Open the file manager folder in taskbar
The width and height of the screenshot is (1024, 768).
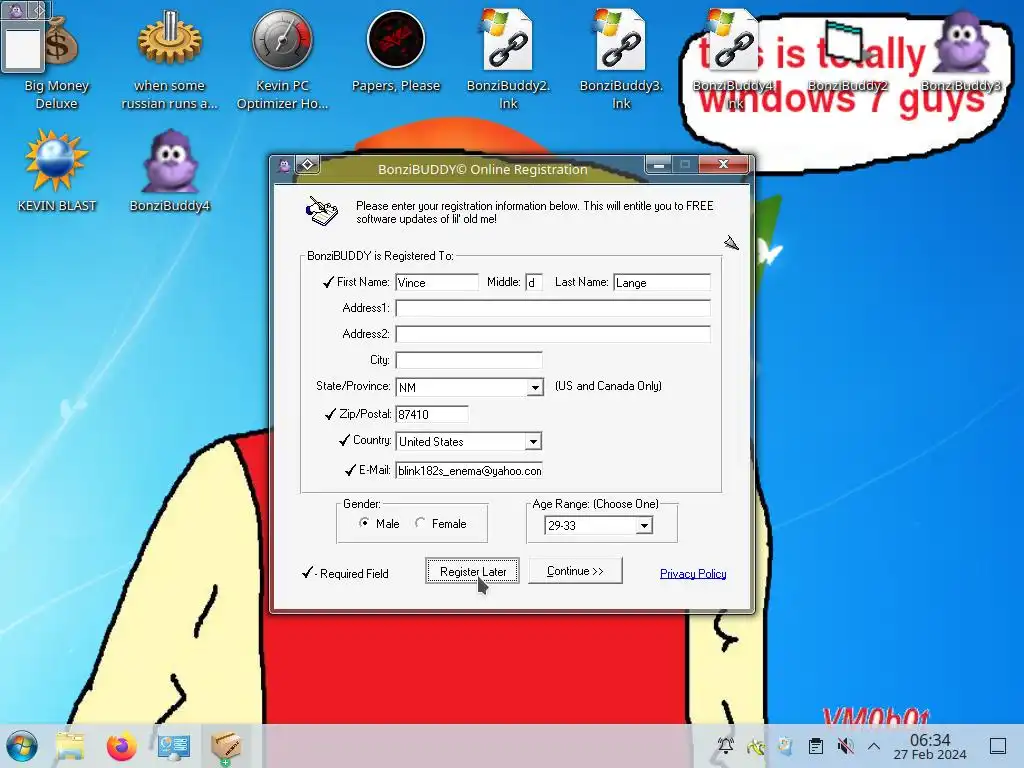(70, 746)
